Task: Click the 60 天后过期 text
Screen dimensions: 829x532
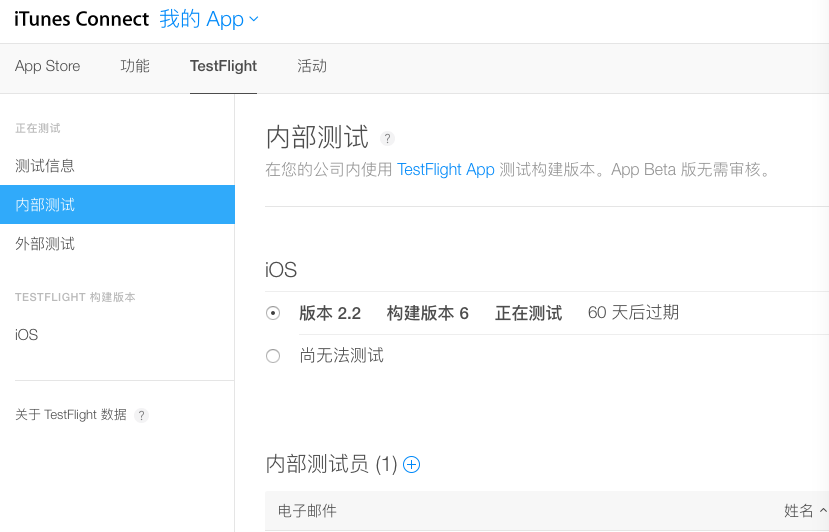Action: (633, 313)
